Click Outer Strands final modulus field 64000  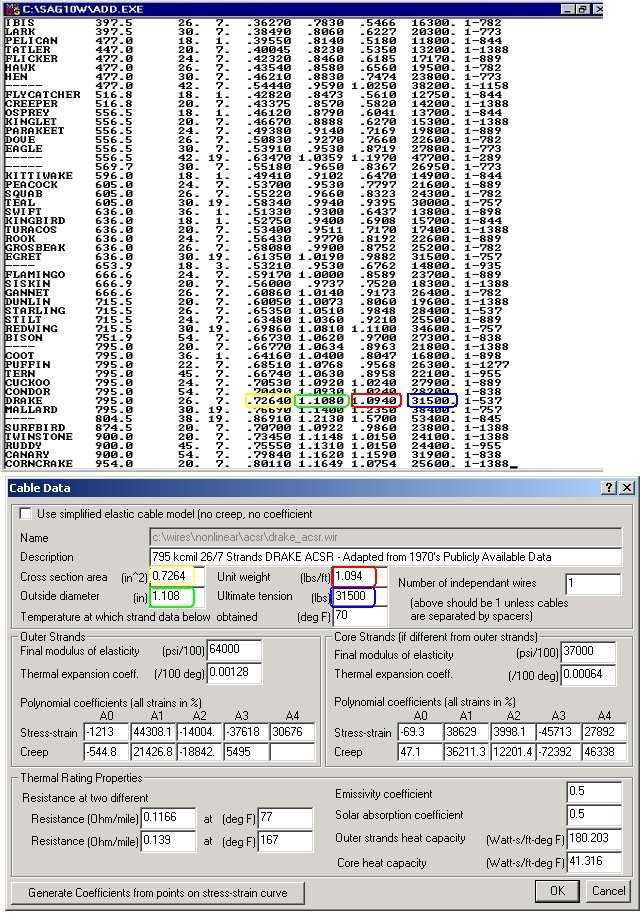[x=234, y=650]
